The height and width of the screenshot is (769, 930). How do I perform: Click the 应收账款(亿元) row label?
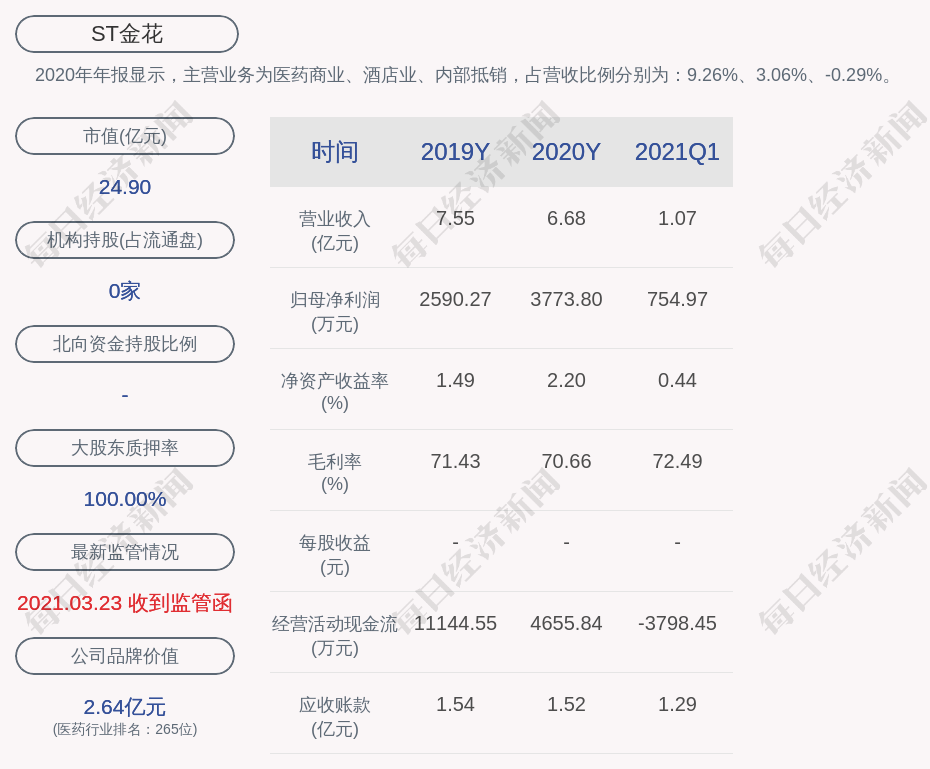pos(335,717)
